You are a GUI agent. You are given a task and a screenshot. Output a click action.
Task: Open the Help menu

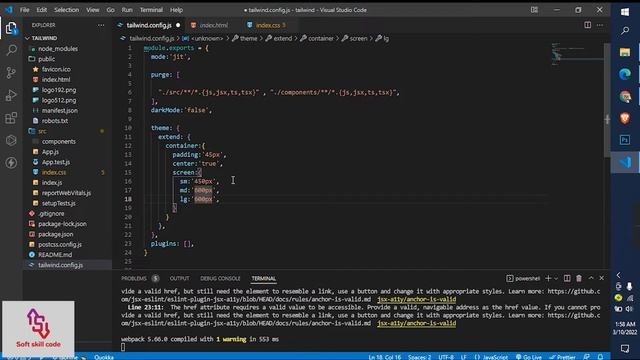point(176,10)
